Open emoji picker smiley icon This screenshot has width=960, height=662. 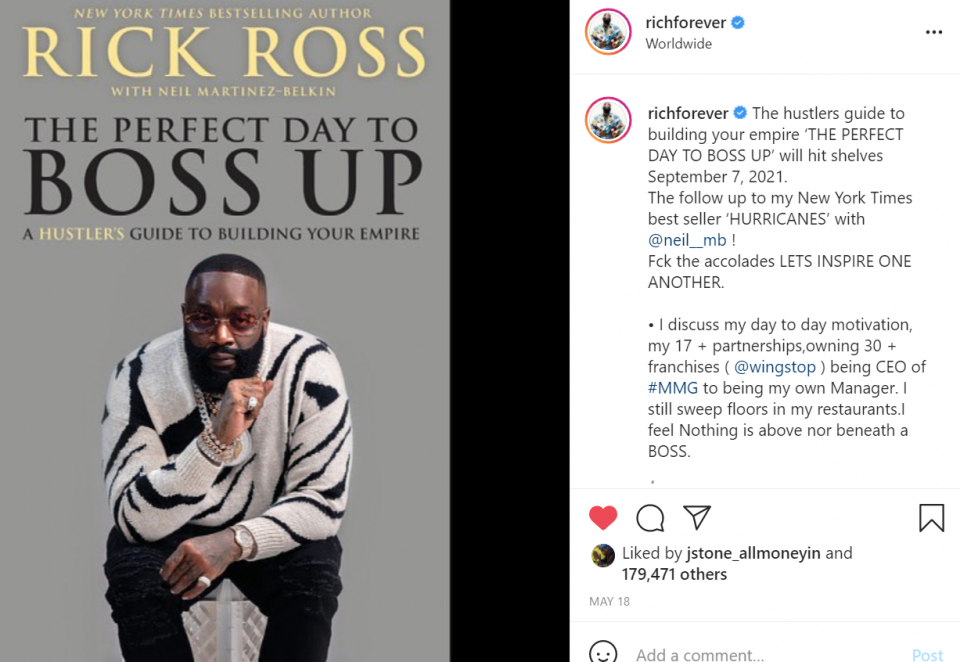click(x=603, y=653)
